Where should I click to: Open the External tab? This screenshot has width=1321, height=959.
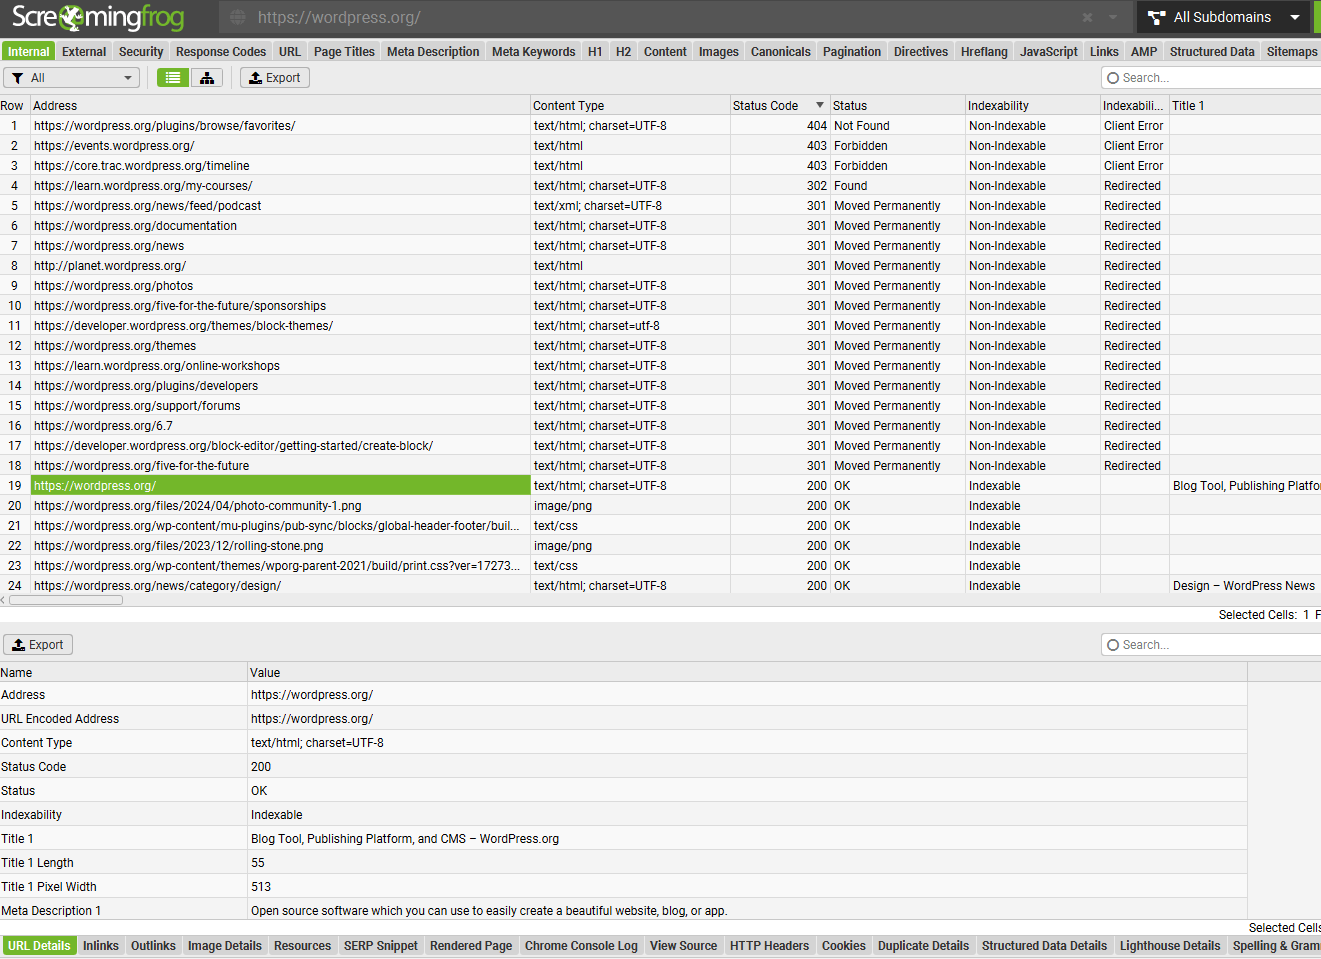84,52
